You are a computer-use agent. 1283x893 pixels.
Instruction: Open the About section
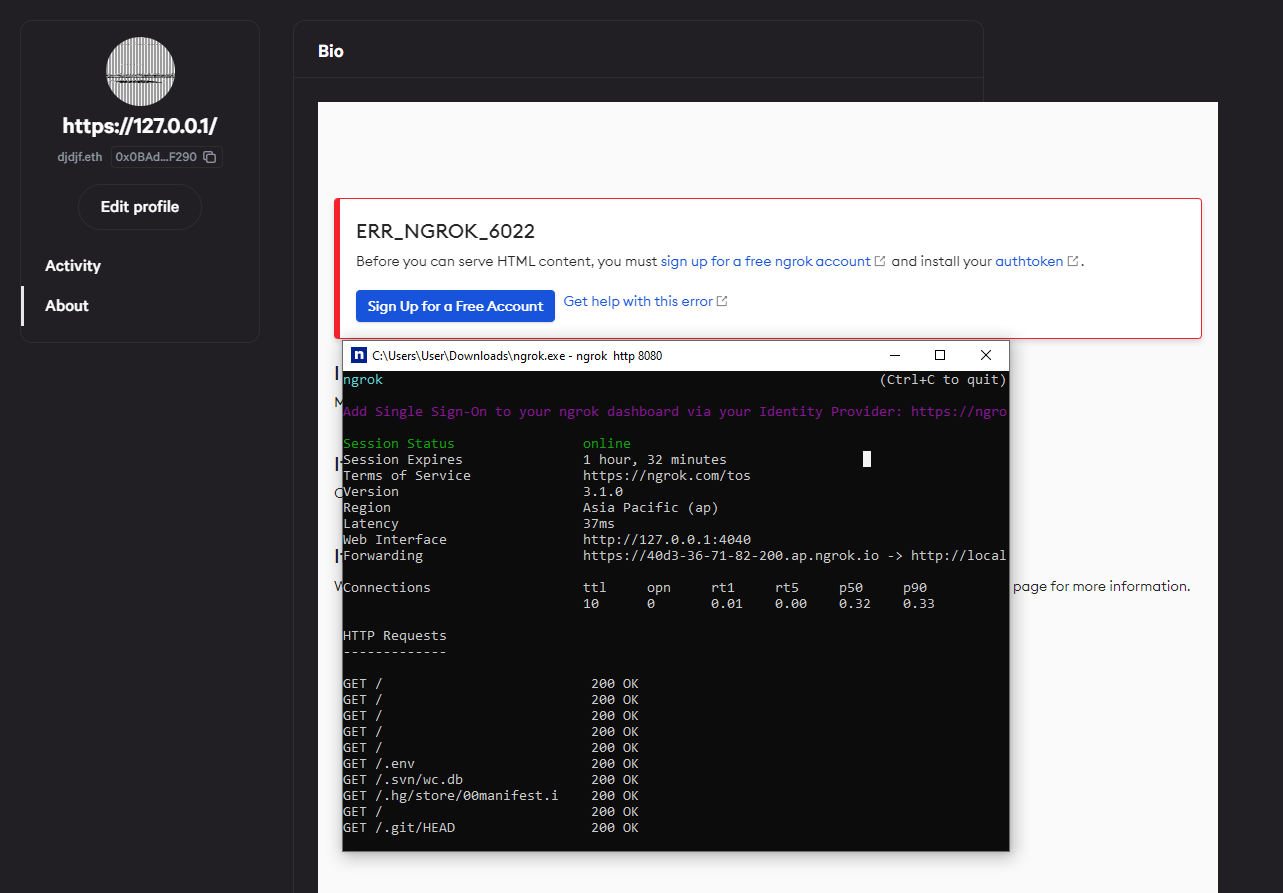pyautogui.click(x=67, y=306)
